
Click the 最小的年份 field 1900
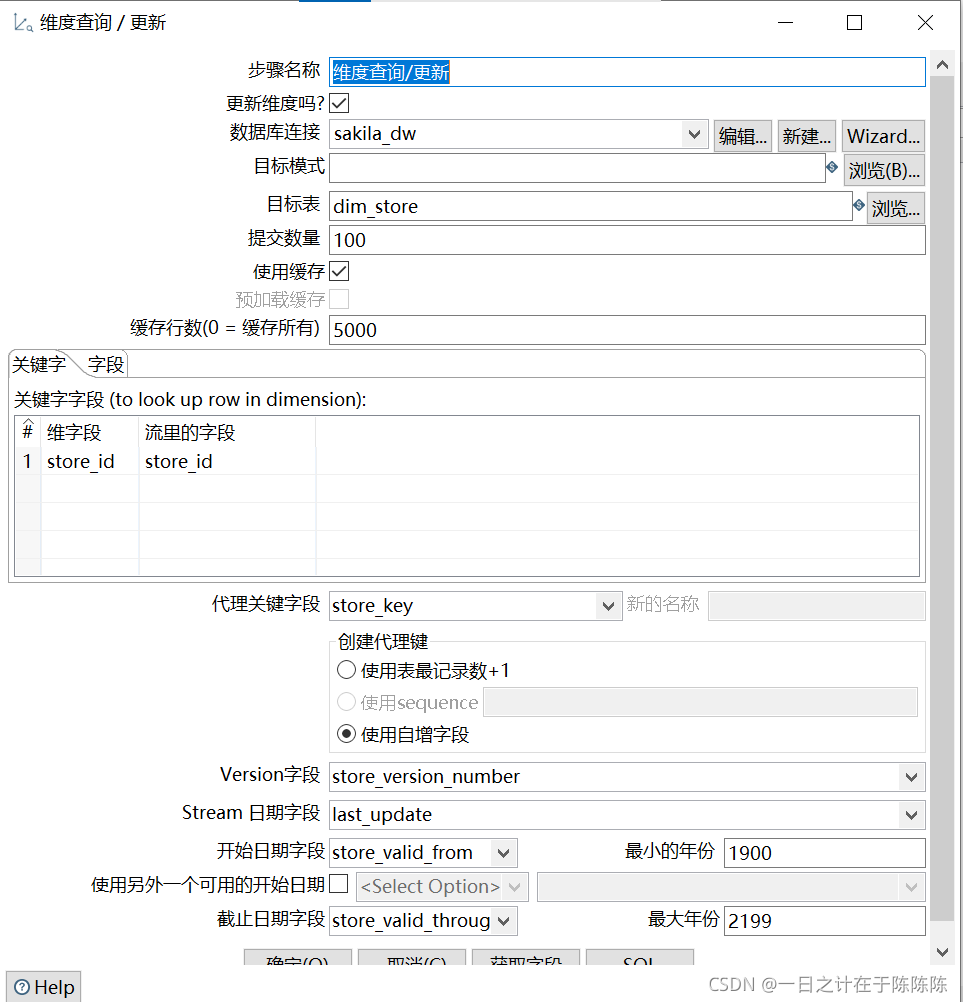coord(824,853)
